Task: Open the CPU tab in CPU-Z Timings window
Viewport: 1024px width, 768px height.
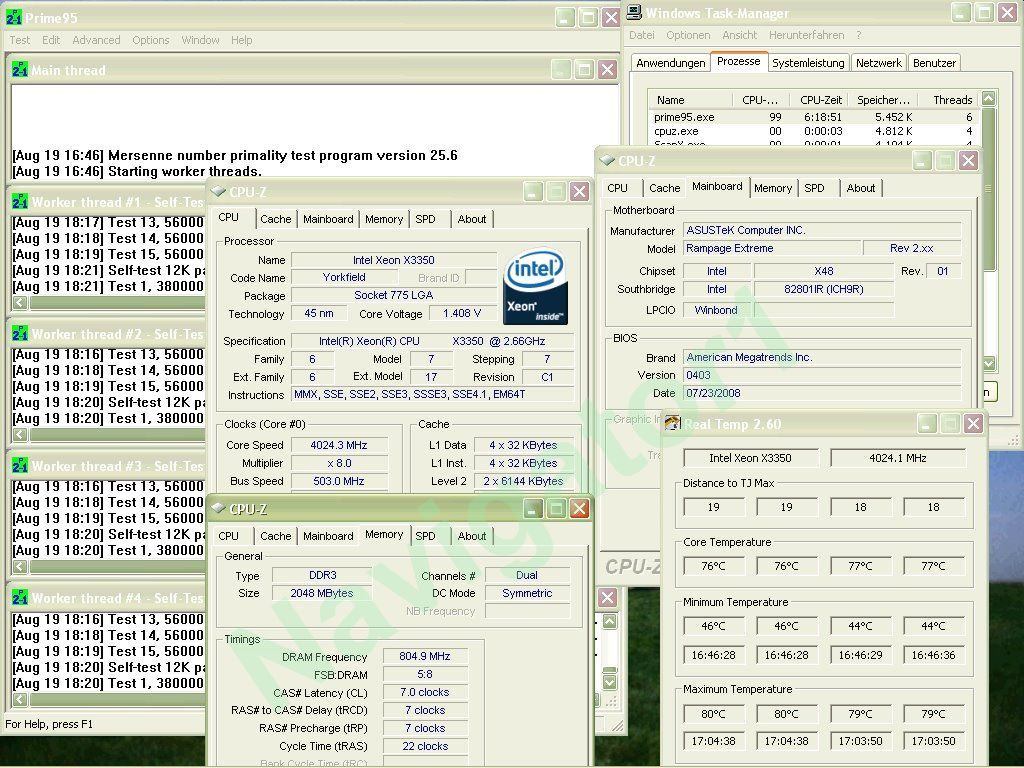Action: (229, 536)
